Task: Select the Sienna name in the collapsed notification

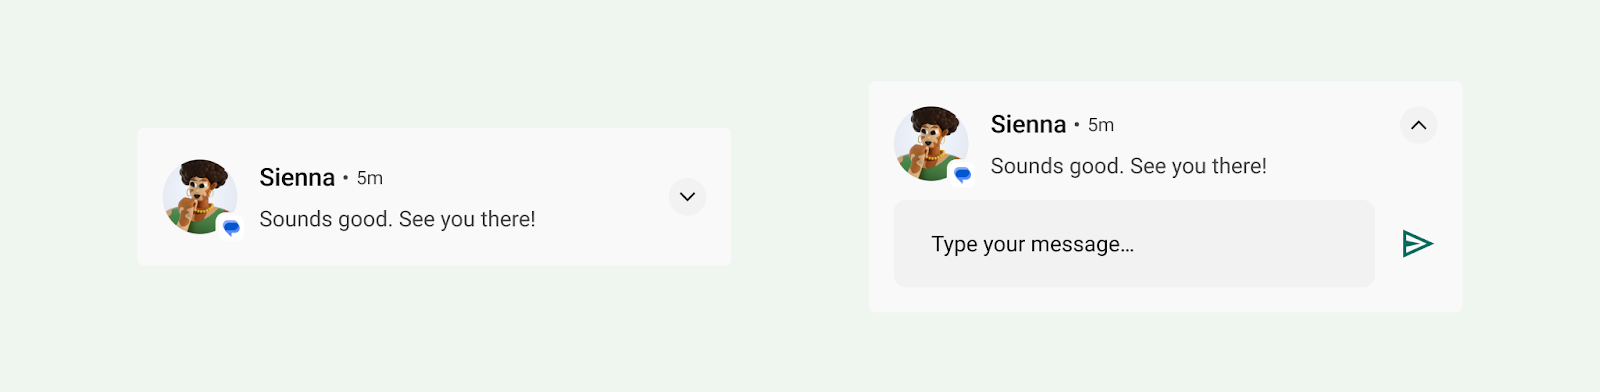Action: coord(297,178)
